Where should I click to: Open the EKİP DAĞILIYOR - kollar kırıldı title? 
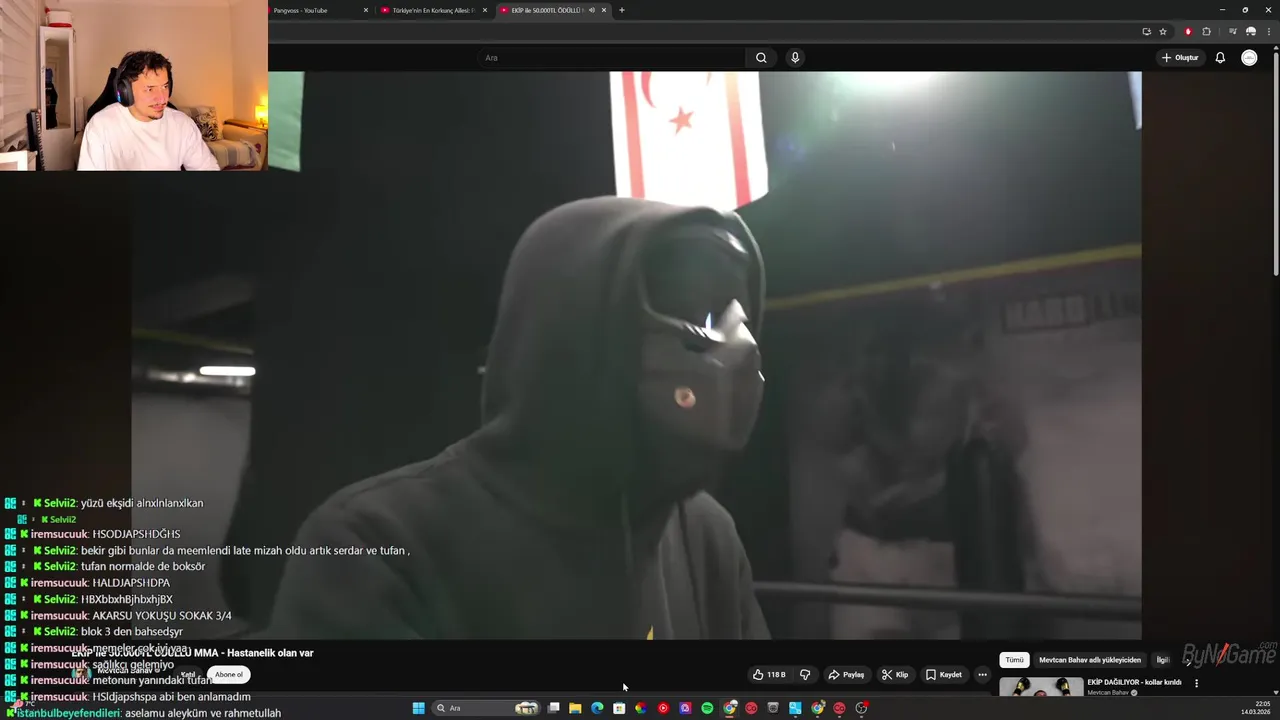point(1134,682)
